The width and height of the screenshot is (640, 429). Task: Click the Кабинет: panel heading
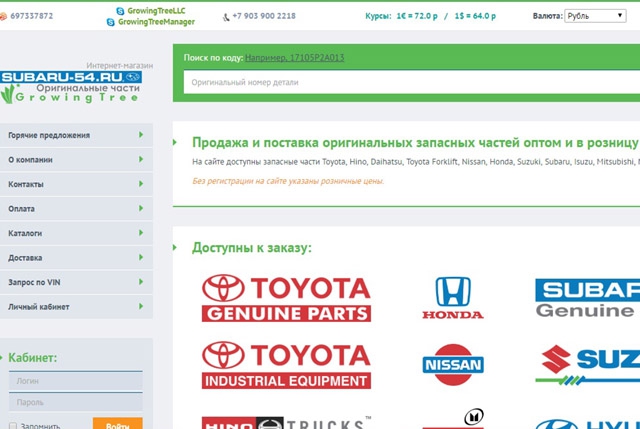tap(33, 358)
